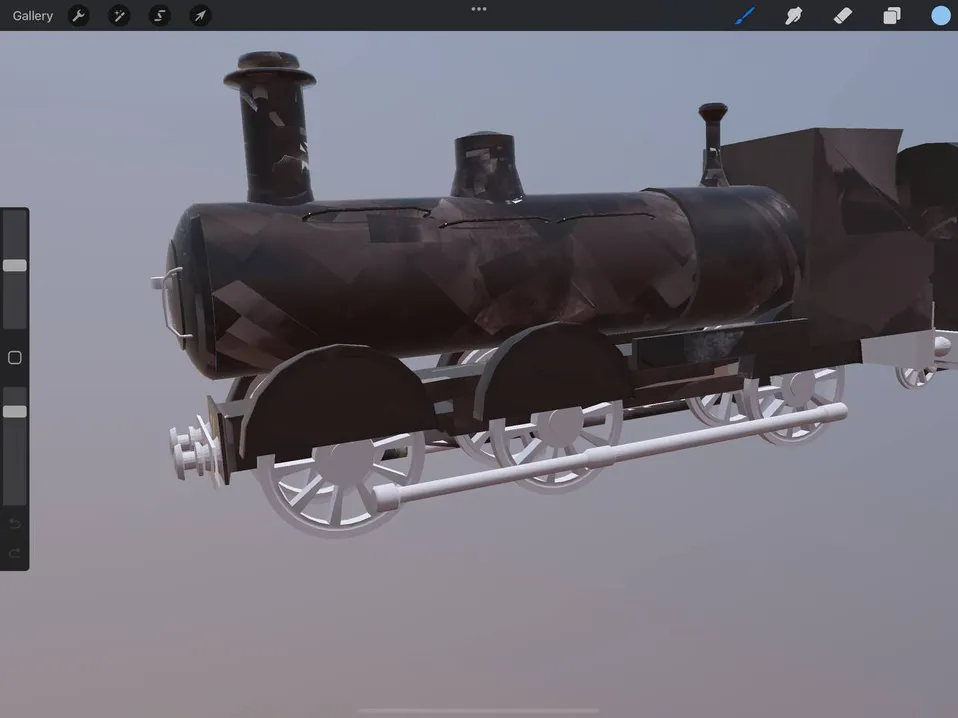
Task: Redo the action using sidebar arrow
Action: click(15, 553)
